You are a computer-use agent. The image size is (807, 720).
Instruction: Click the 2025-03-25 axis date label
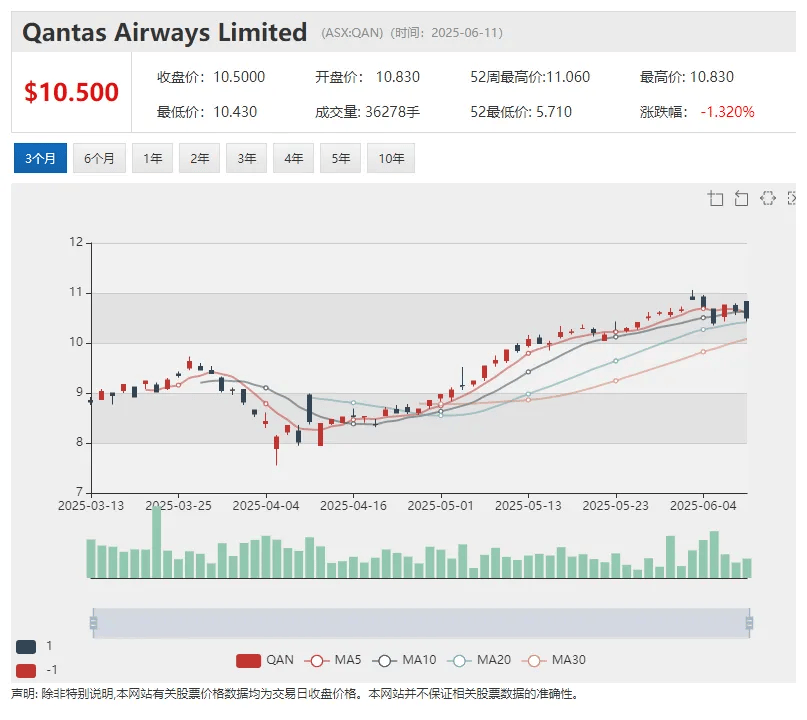179,506
